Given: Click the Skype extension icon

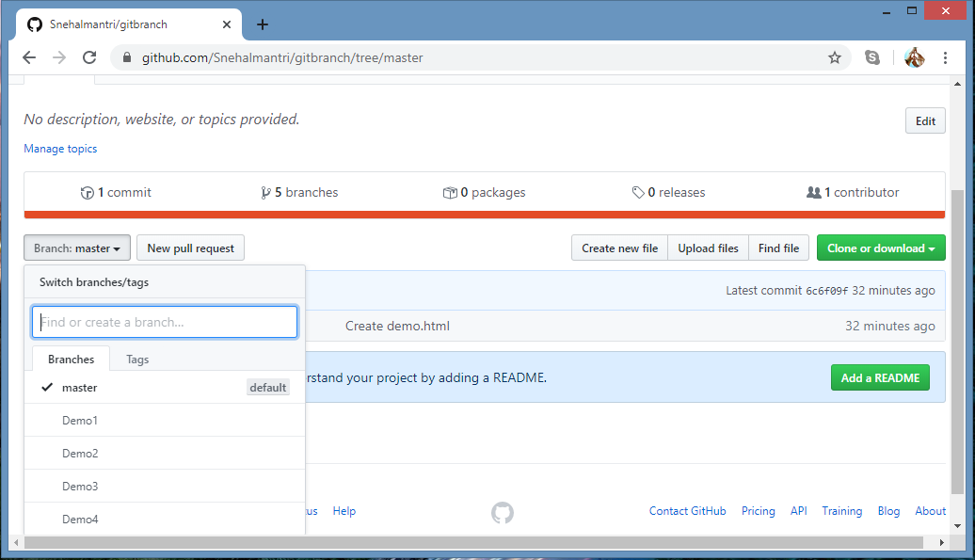Looking at the screenshot, I should point(872,58).
